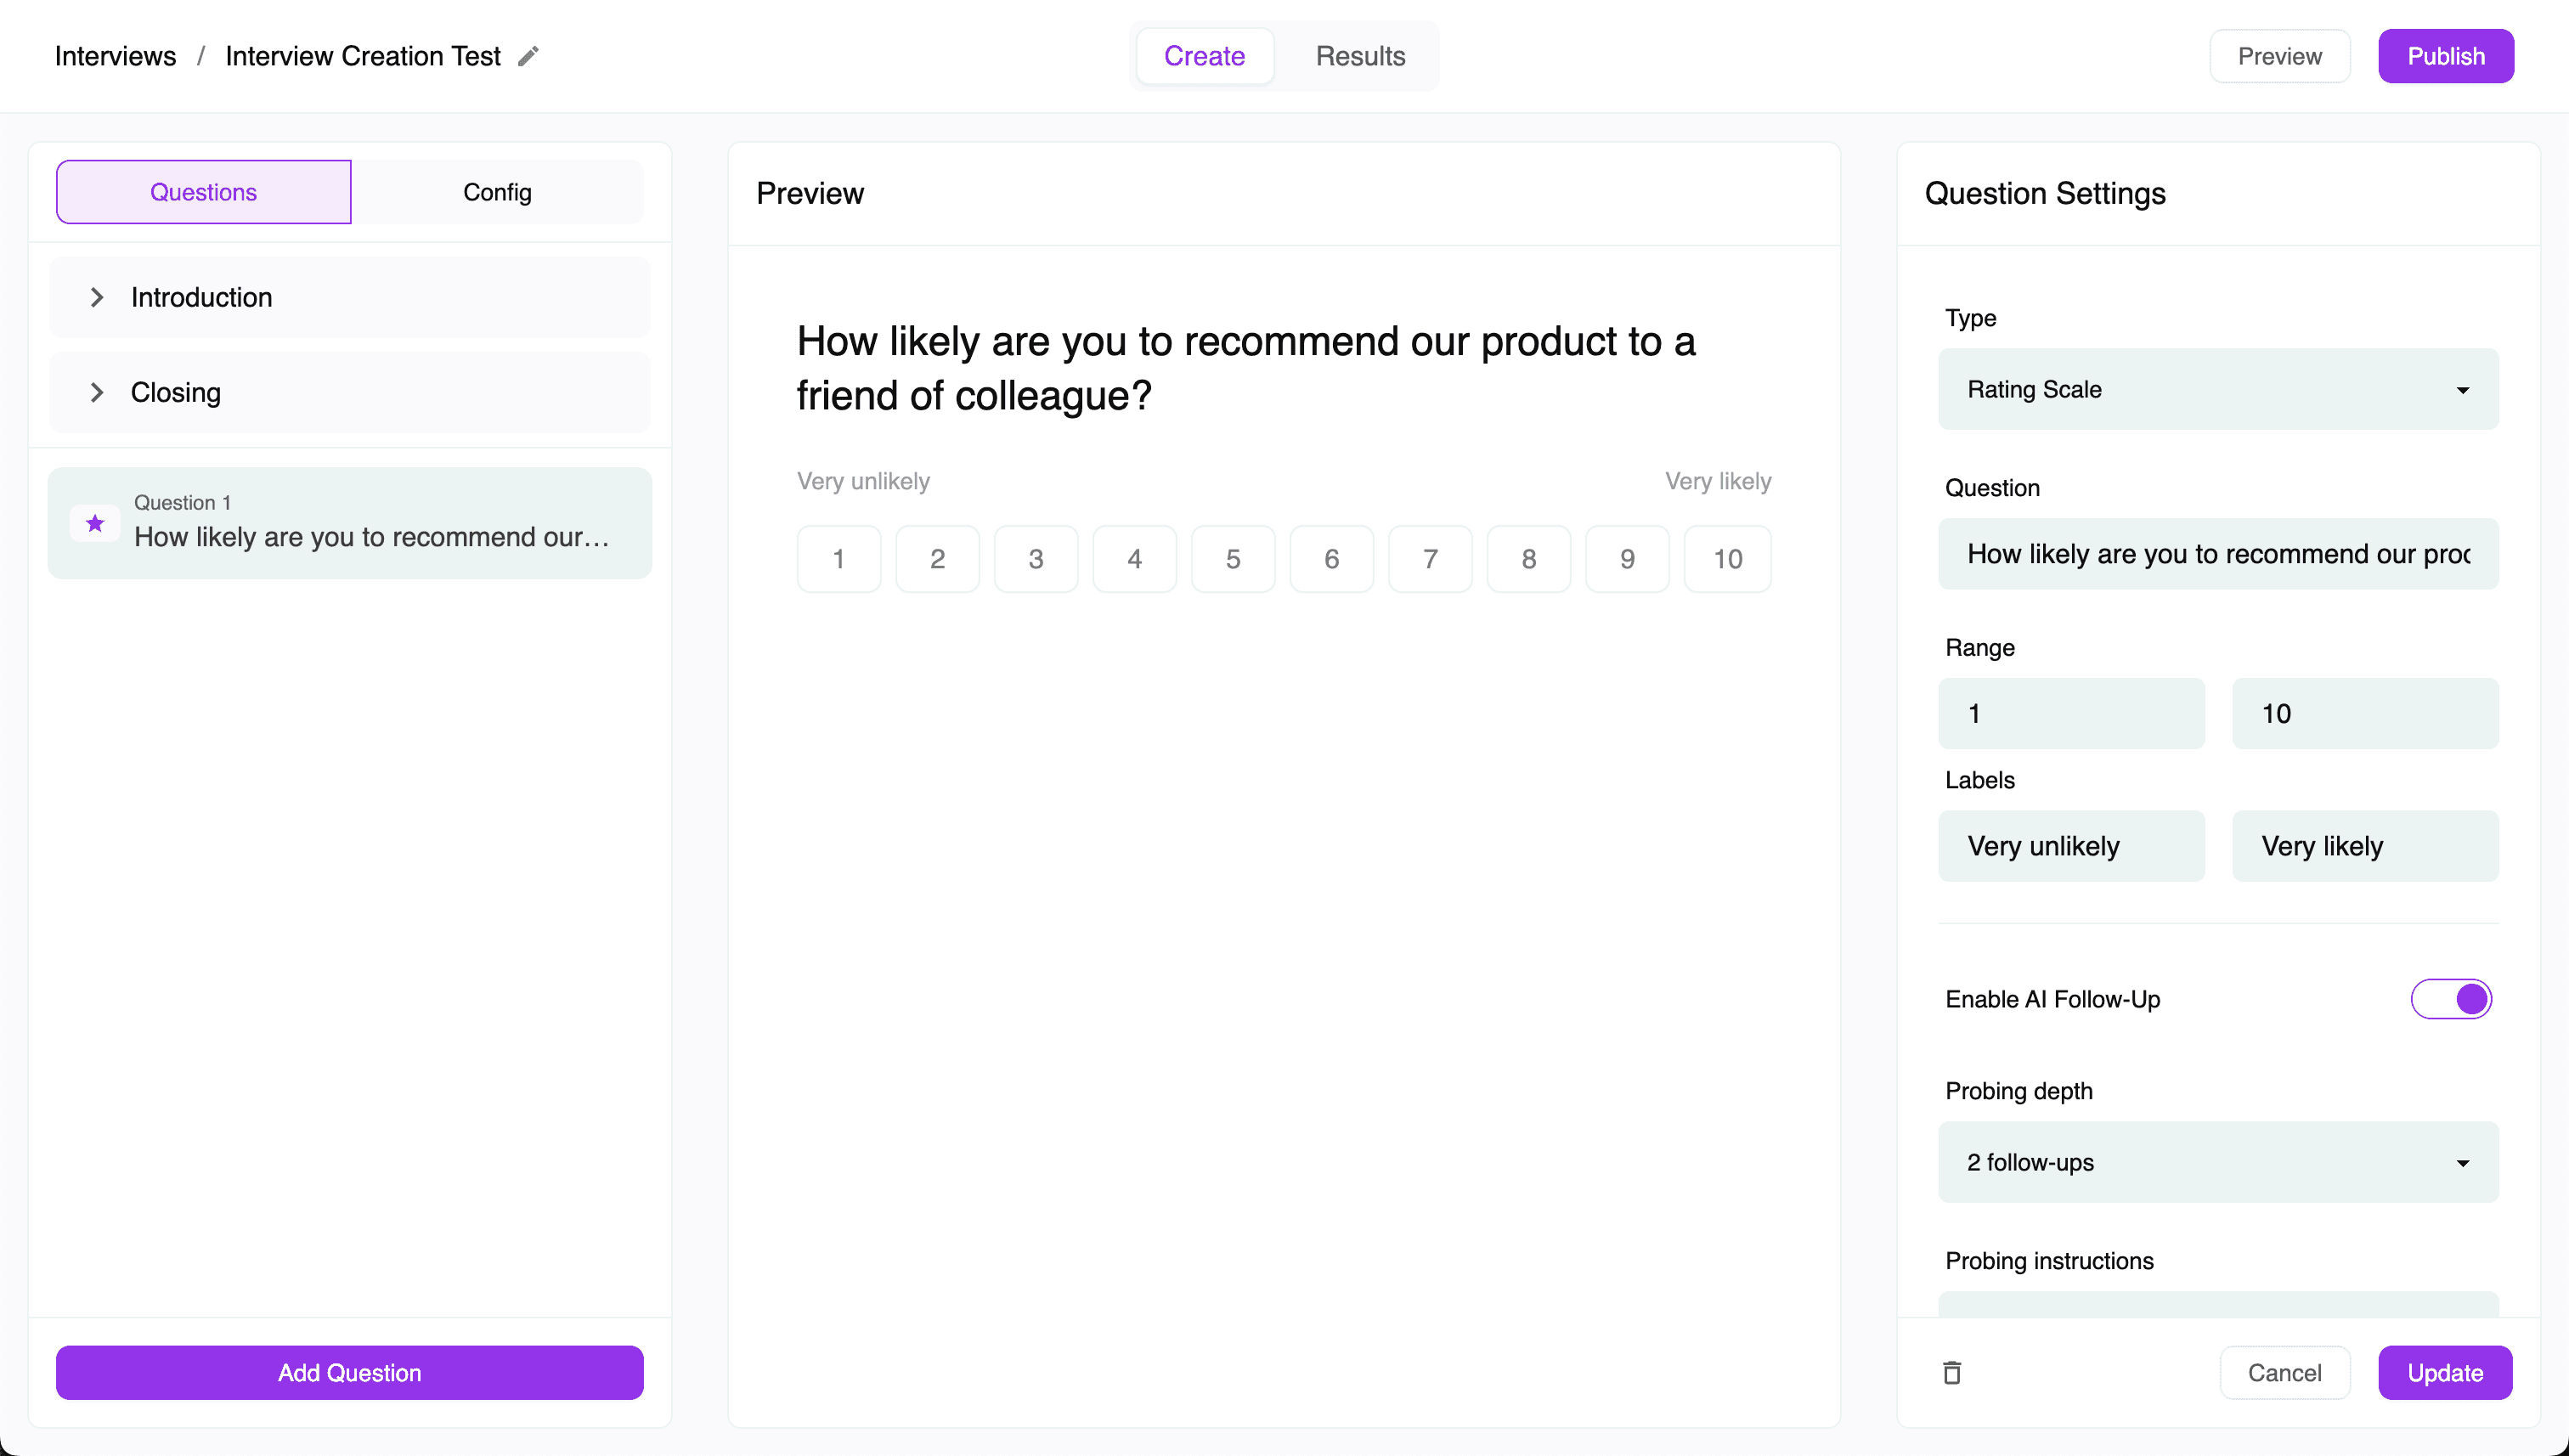
Task: Publish the interview
Action: point(2445,56)
